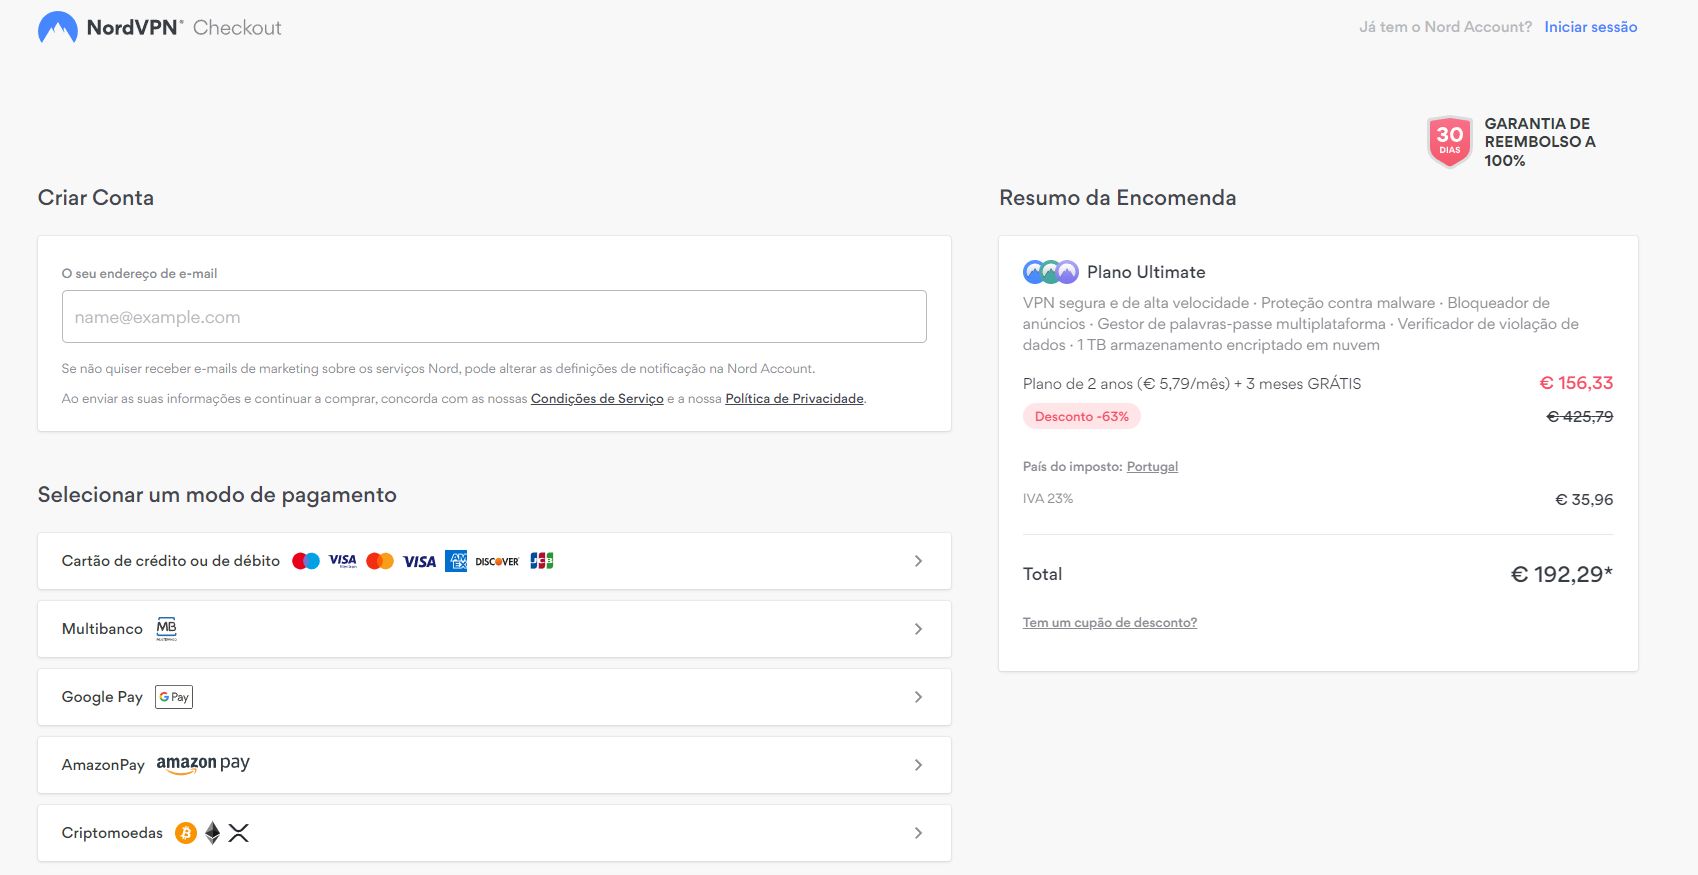Click the XRP cross icon
This screenshot has height=875, width=1698.
[238, 833]
